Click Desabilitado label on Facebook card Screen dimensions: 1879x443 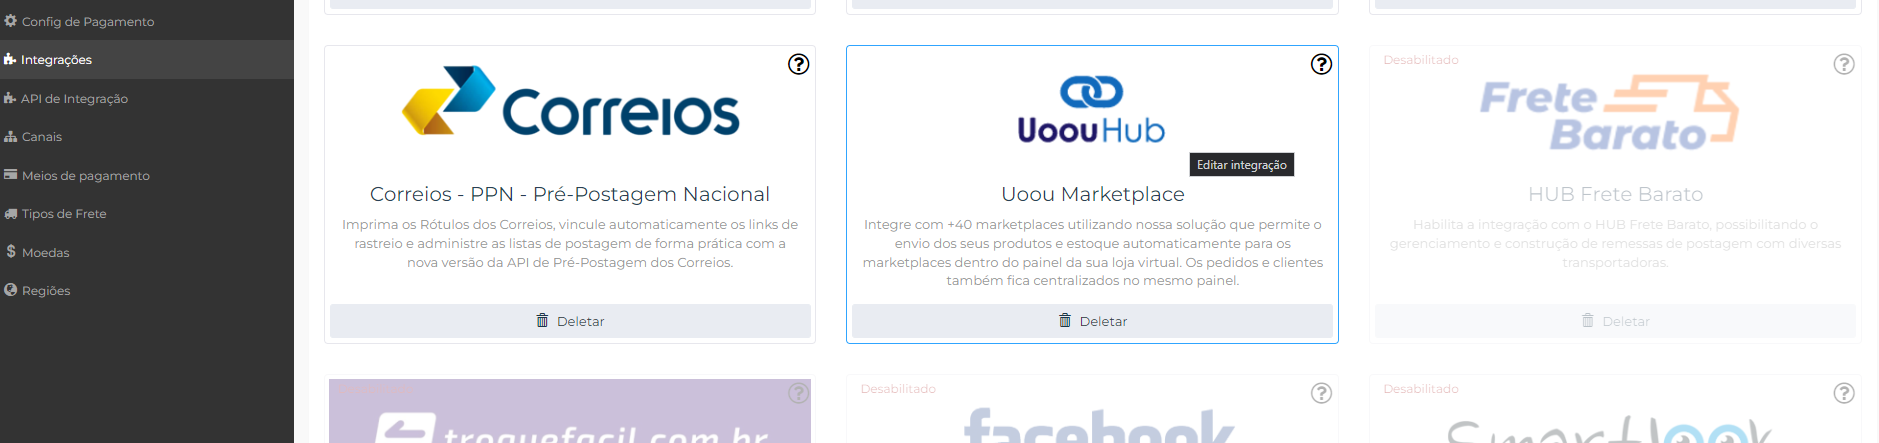pos(898,389)
